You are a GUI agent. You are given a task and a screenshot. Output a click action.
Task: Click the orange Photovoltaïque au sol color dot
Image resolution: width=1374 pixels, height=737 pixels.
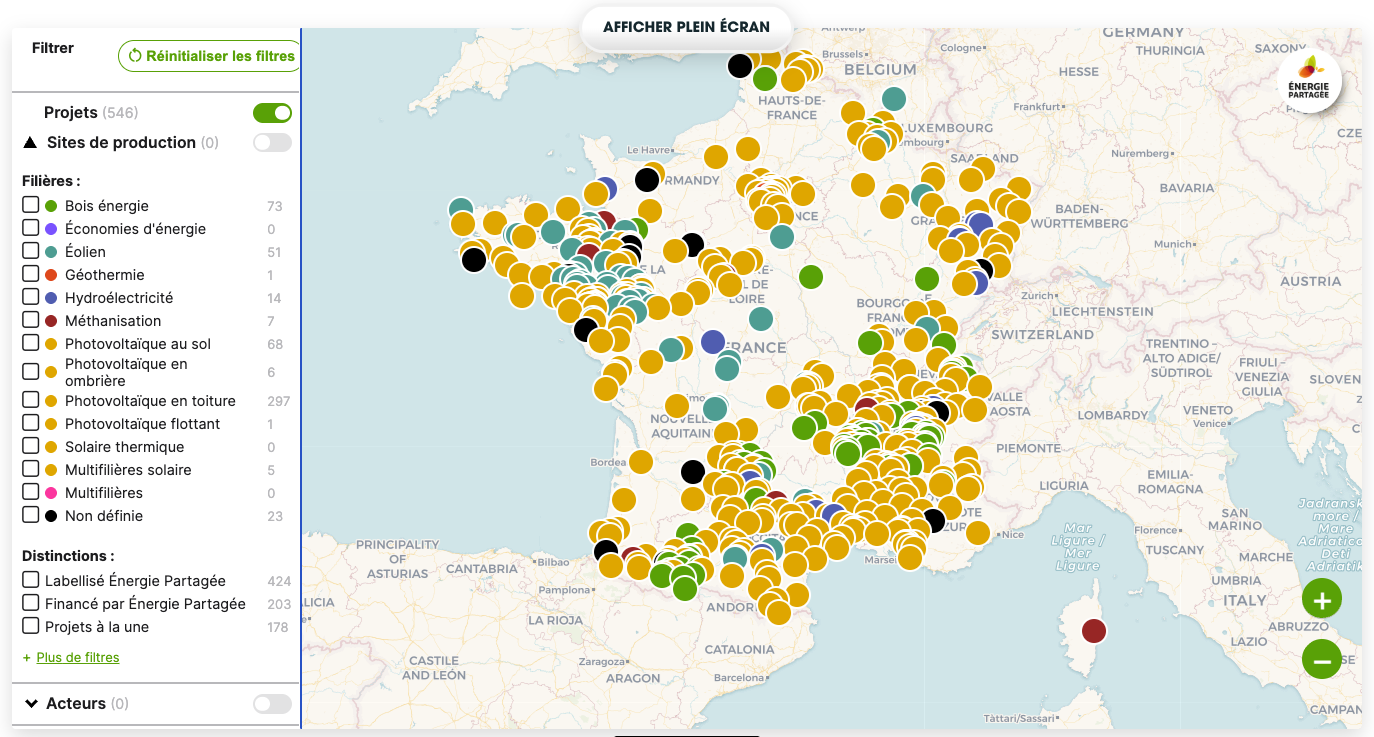[51, 344]
